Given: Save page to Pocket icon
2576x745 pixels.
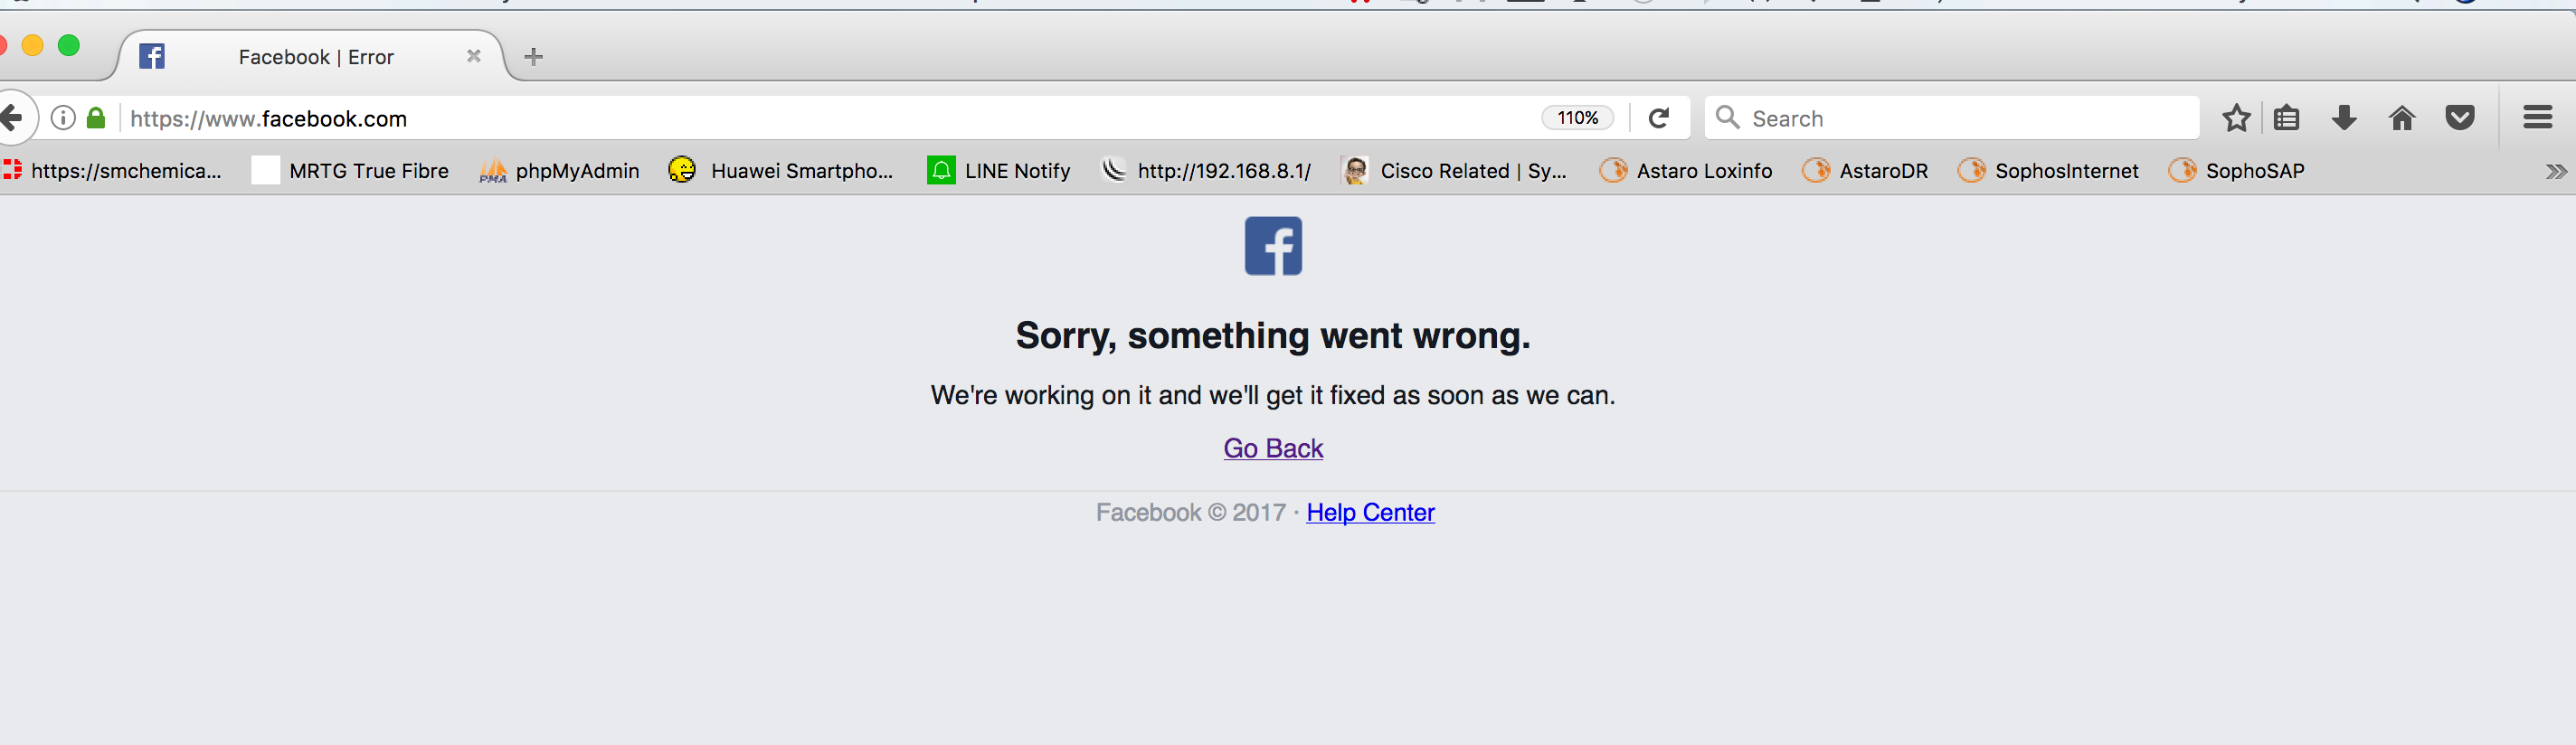Looking at the screenshot, I should click(x=2460, y=118).
